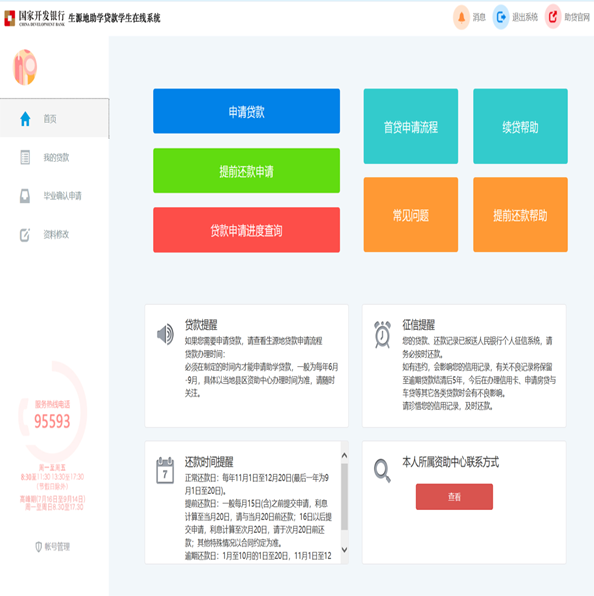The height and width of the screenshot is (596, 594).
Task: Click the up arrow in 还款时间提醒 scrollbar
Action: tap(344, 455)
